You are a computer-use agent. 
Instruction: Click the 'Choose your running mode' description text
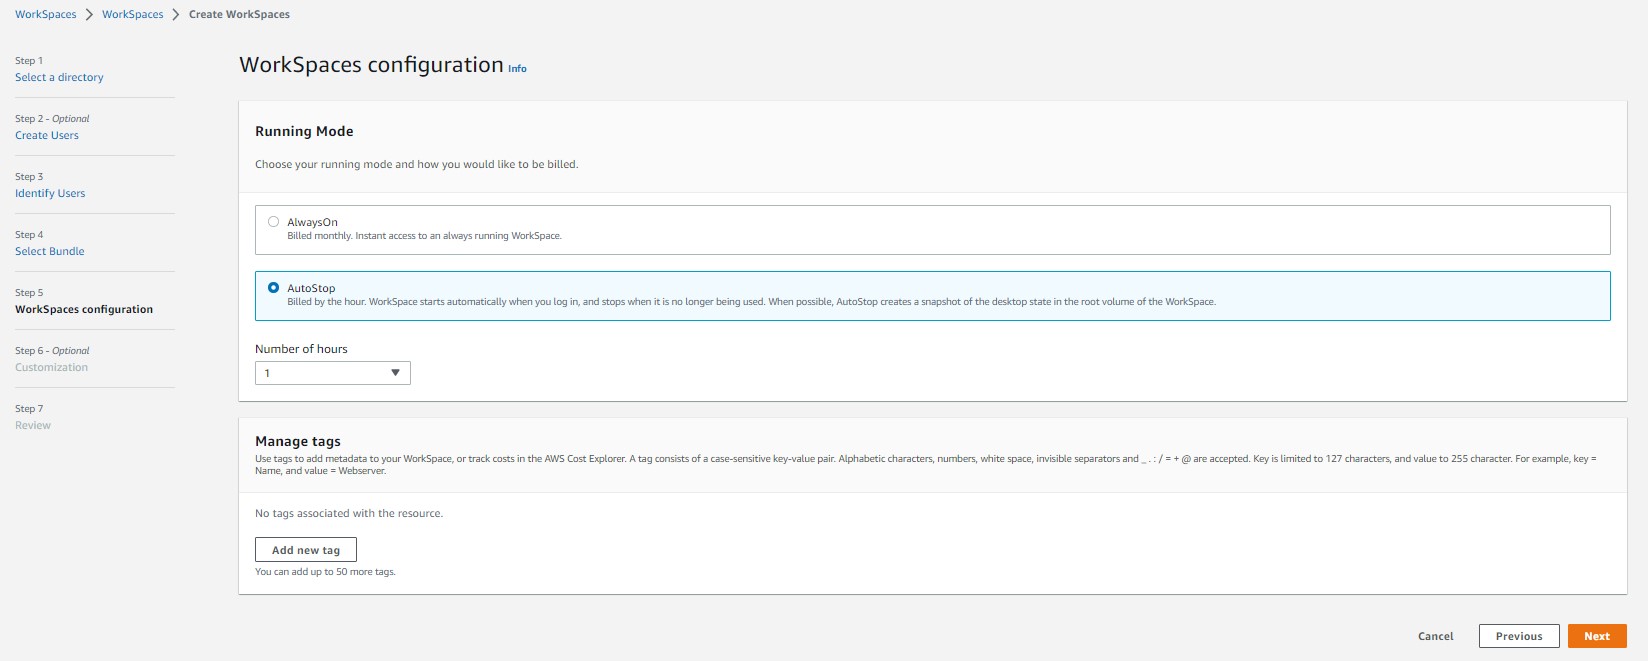tap(416, 164)
